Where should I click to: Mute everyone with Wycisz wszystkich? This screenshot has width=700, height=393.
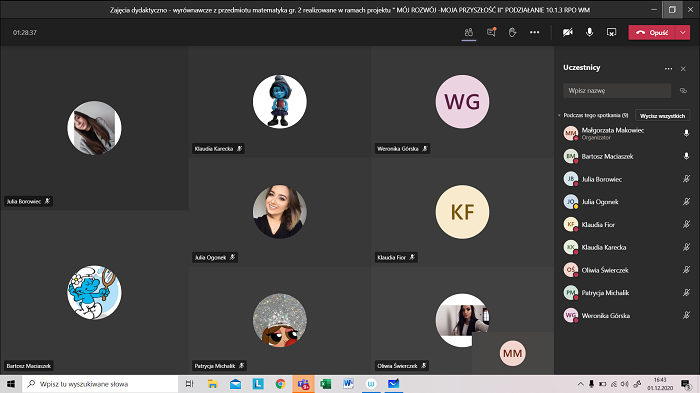coord(662,116)
